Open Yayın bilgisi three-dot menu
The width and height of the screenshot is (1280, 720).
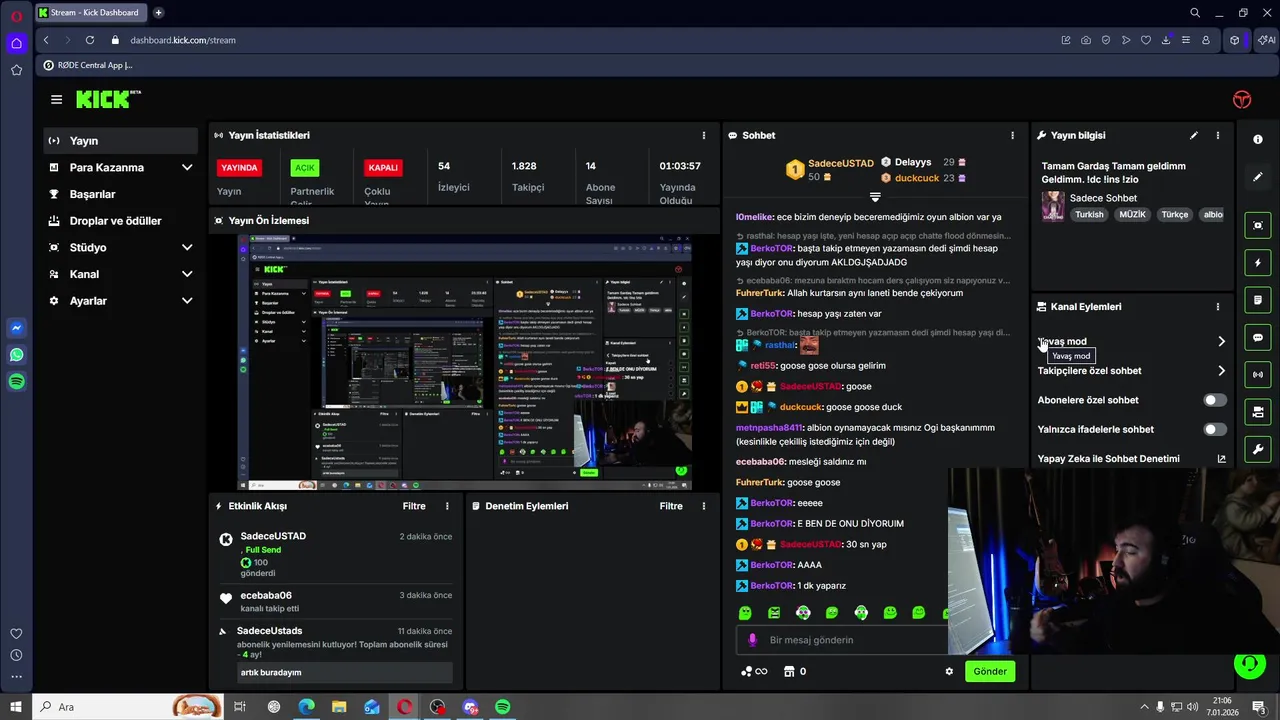coord(1217,135)
